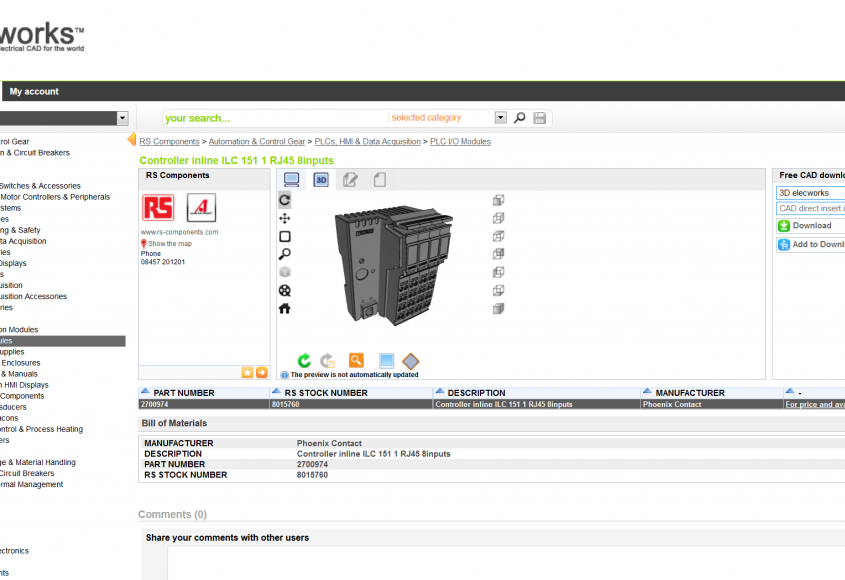The height and width of the screenshot is (580, 845).
Task: Open PLCs, HMI & Data Acquisition breadcrumb
Action: click(368, 141)
